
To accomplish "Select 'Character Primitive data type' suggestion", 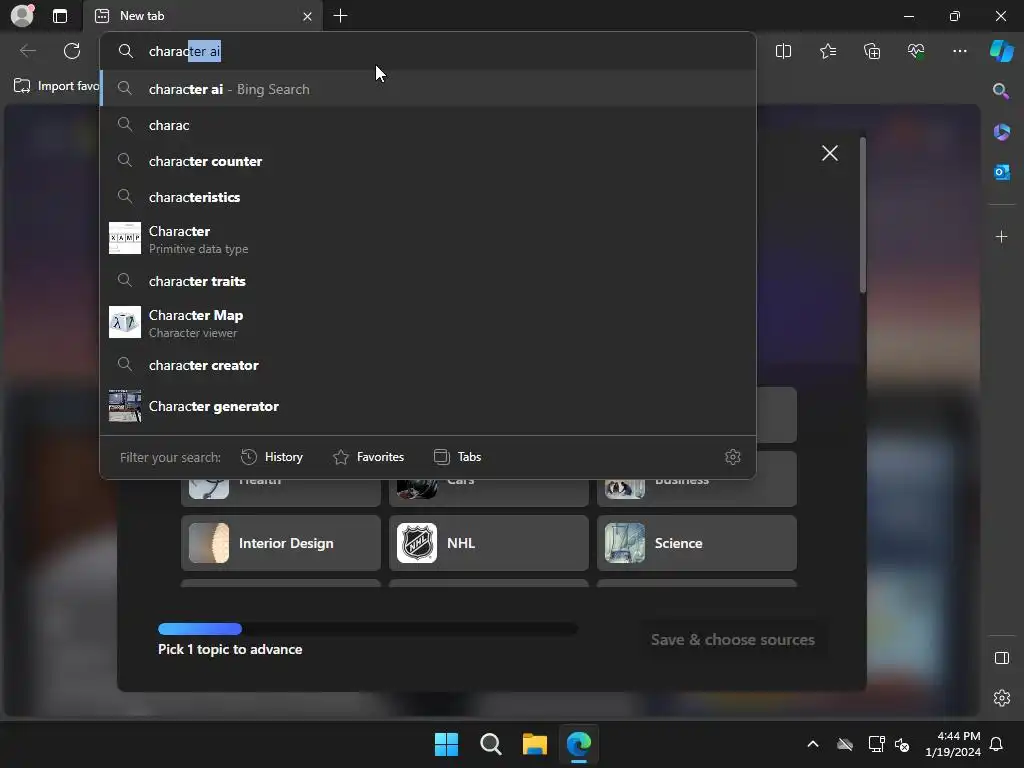I will click(x=428, y=239).
